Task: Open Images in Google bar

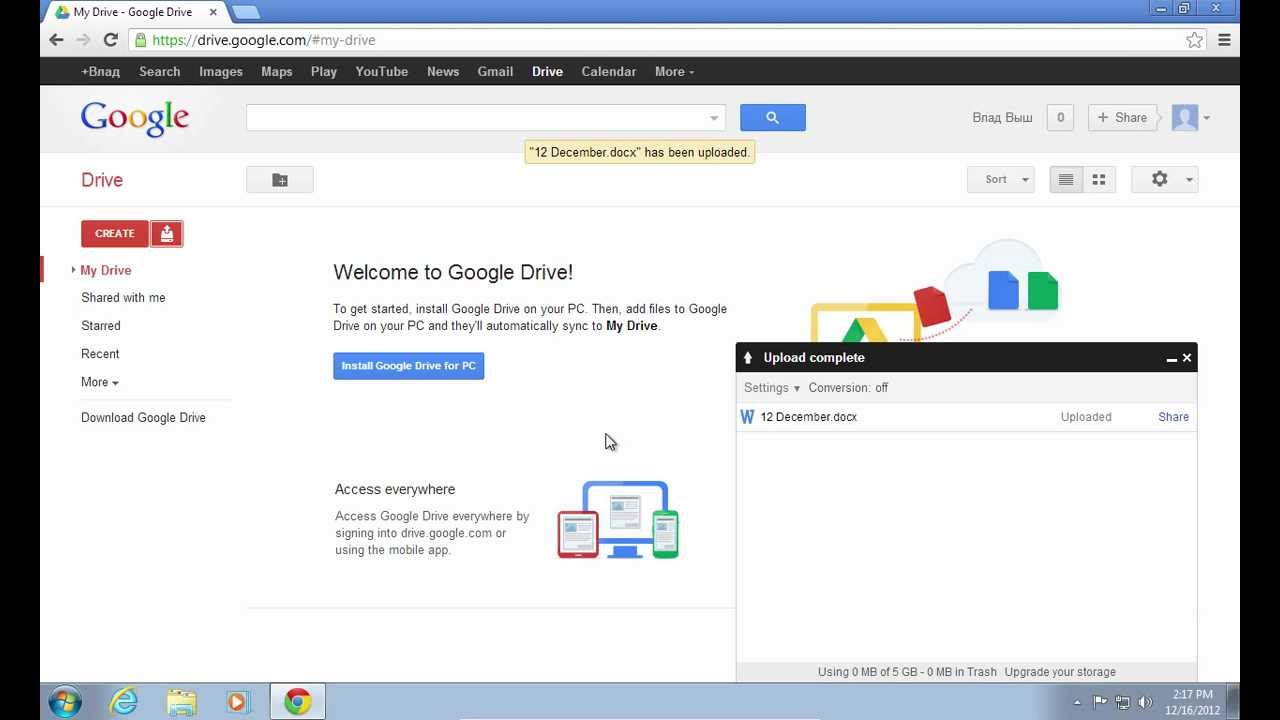Action: [x=221, y=72]
